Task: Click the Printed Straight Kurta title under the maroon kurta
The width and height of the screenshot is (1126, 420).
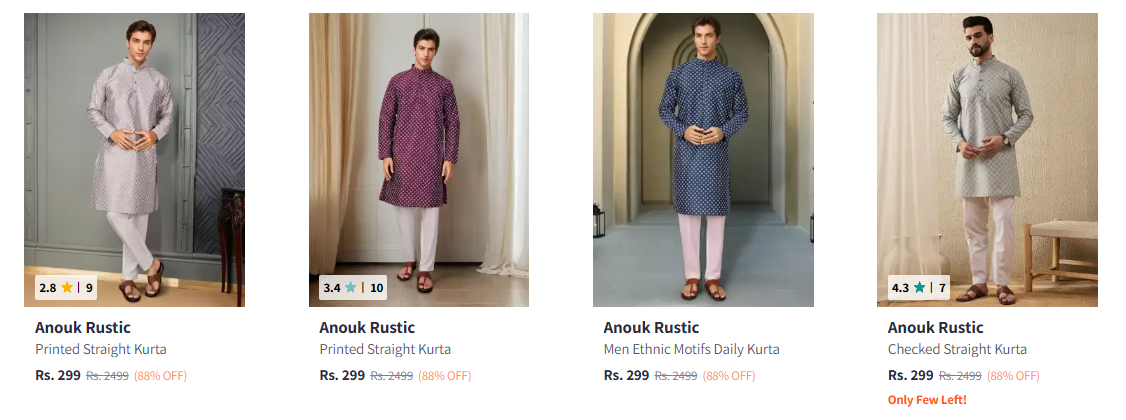Action: pos(385,350)
